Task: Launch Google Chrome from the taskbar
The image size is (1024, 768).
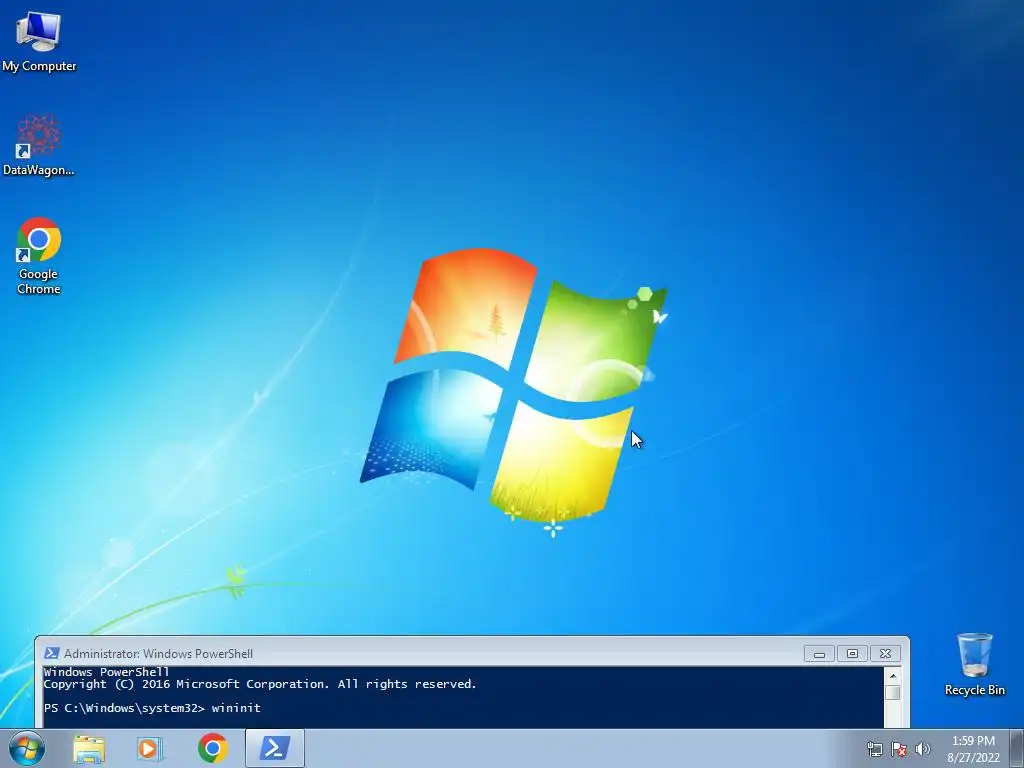Action: (x=213, y=748)
